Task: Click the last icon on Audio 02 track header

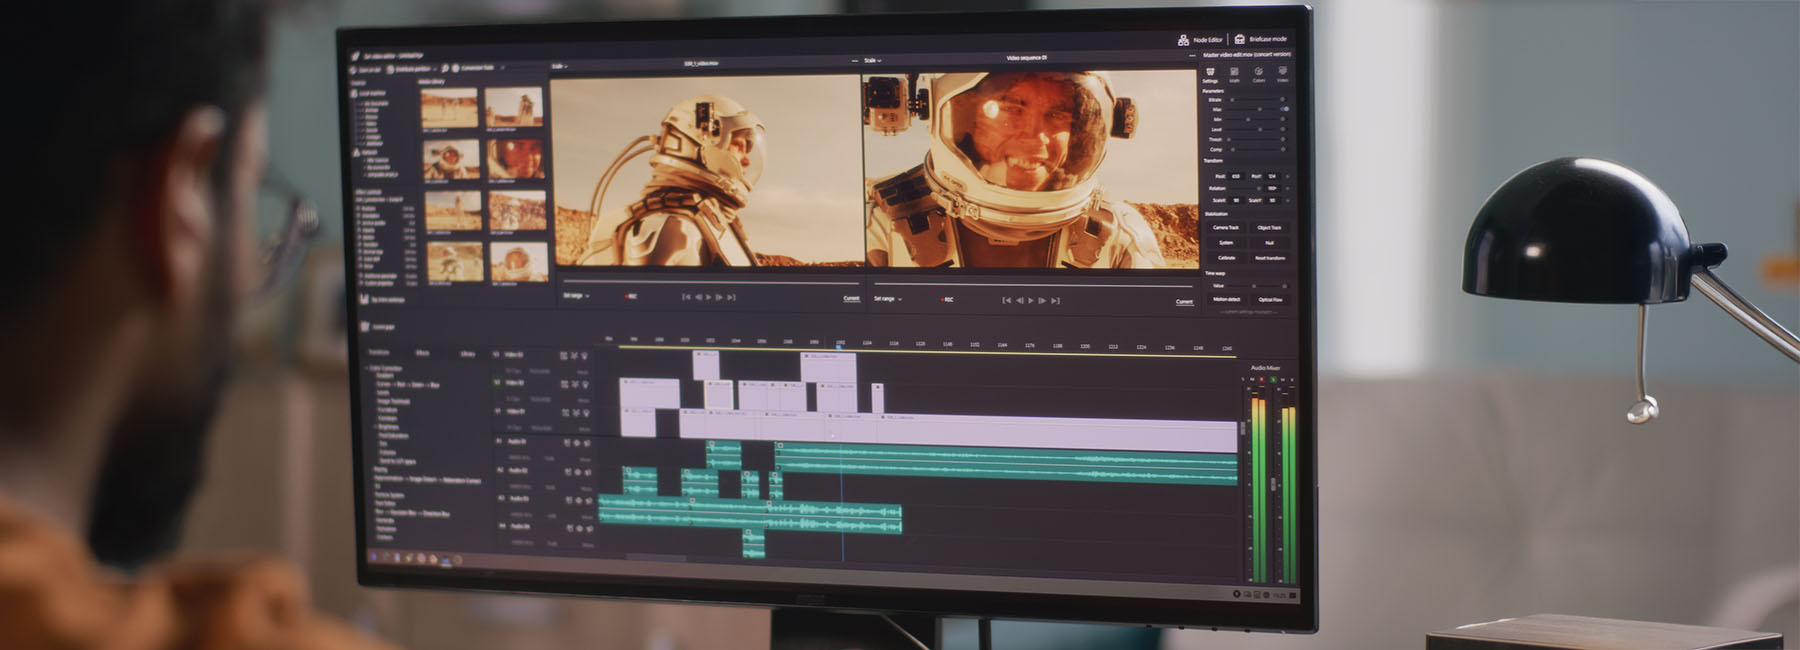Action: click(x=588, y=472)
